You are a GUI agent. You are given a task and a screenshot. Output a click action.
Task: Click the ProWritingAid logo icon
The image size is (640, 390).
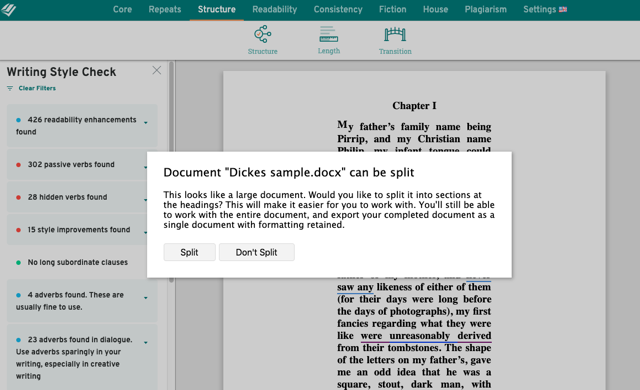point(8,9)
